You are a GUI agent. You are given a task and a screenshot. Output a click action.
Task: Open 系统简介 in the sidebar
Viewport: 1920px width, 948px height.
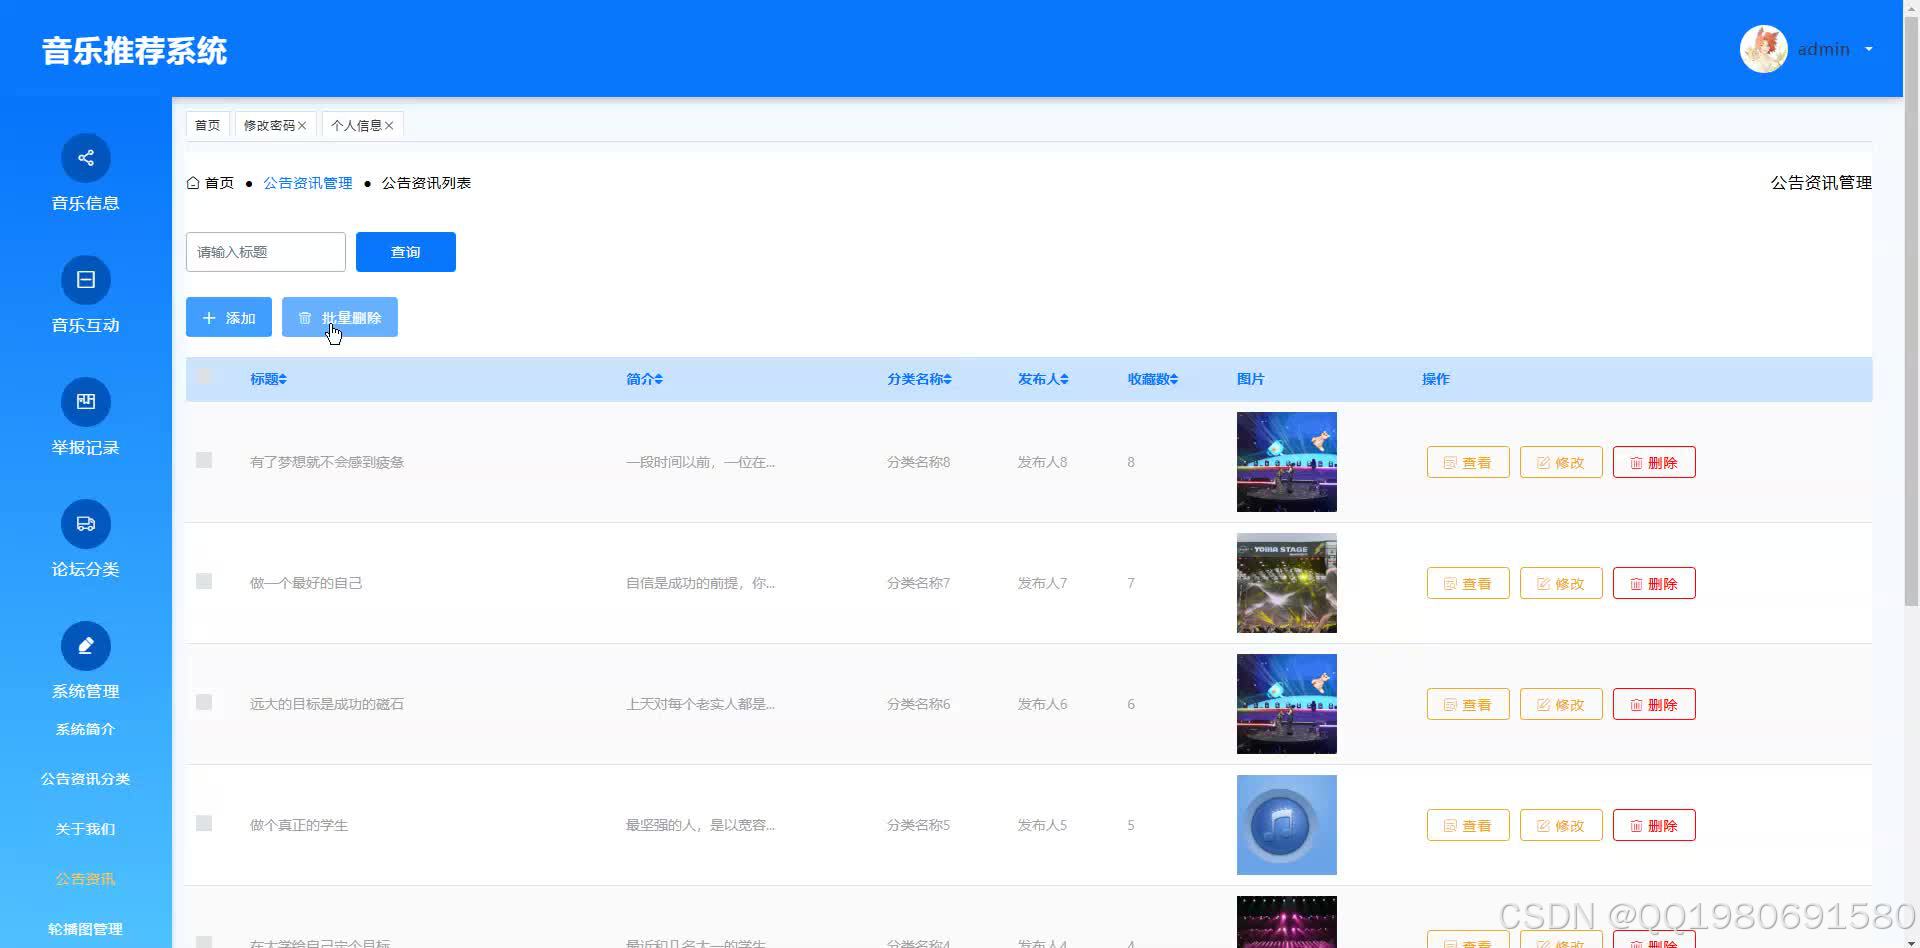point(86,729)
